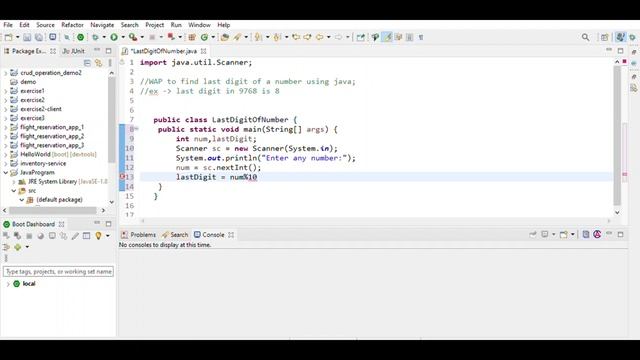Collapse the src folder node
The image size is (640, 360).
(13, 191)
